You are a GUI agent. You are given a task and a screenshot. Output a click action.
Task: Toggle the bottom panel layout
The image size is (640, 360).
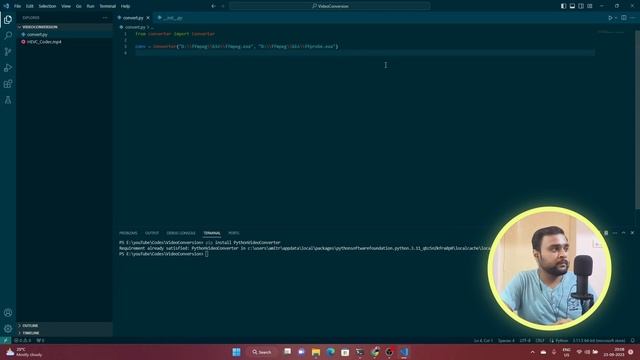click(572, 6)
